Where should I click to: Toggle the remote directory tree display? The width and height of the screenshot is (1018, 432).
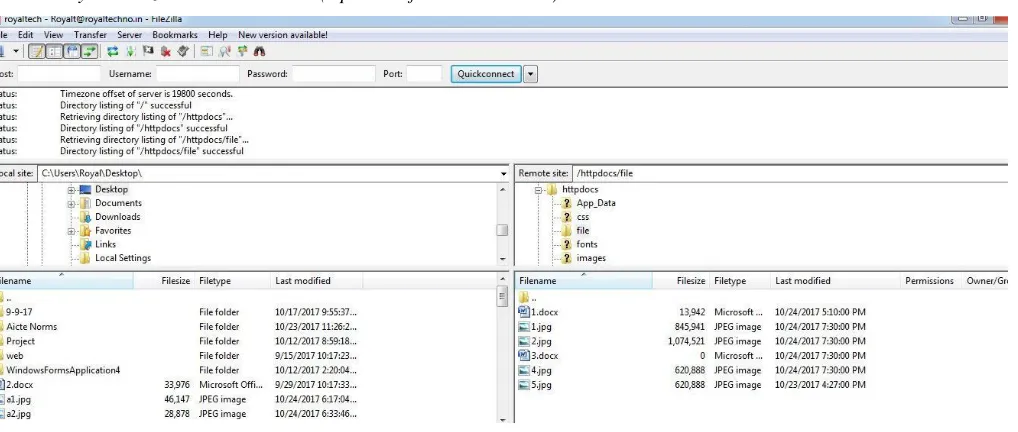click(x=72, y=51)
